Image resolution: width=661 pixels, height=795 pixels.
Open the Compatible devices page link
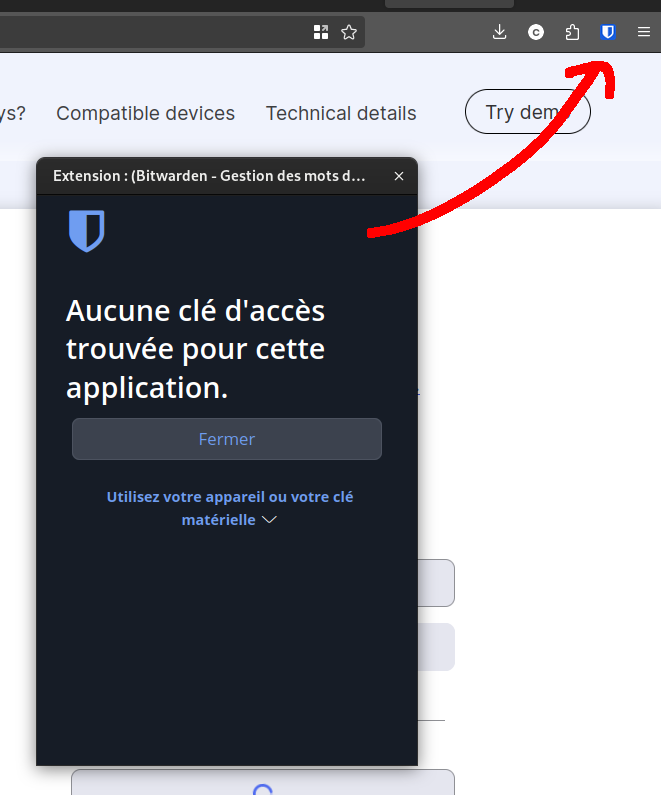coord(145,113)
